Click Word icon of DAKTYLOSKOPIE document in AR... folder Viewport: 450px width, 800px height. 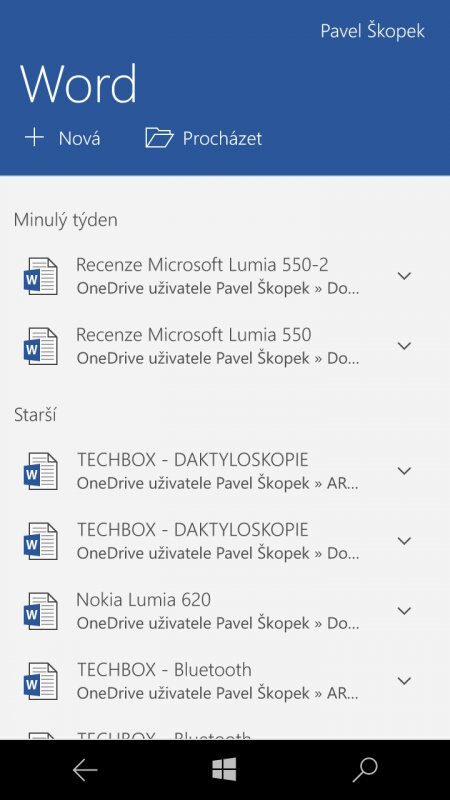(x=41, y=471)
